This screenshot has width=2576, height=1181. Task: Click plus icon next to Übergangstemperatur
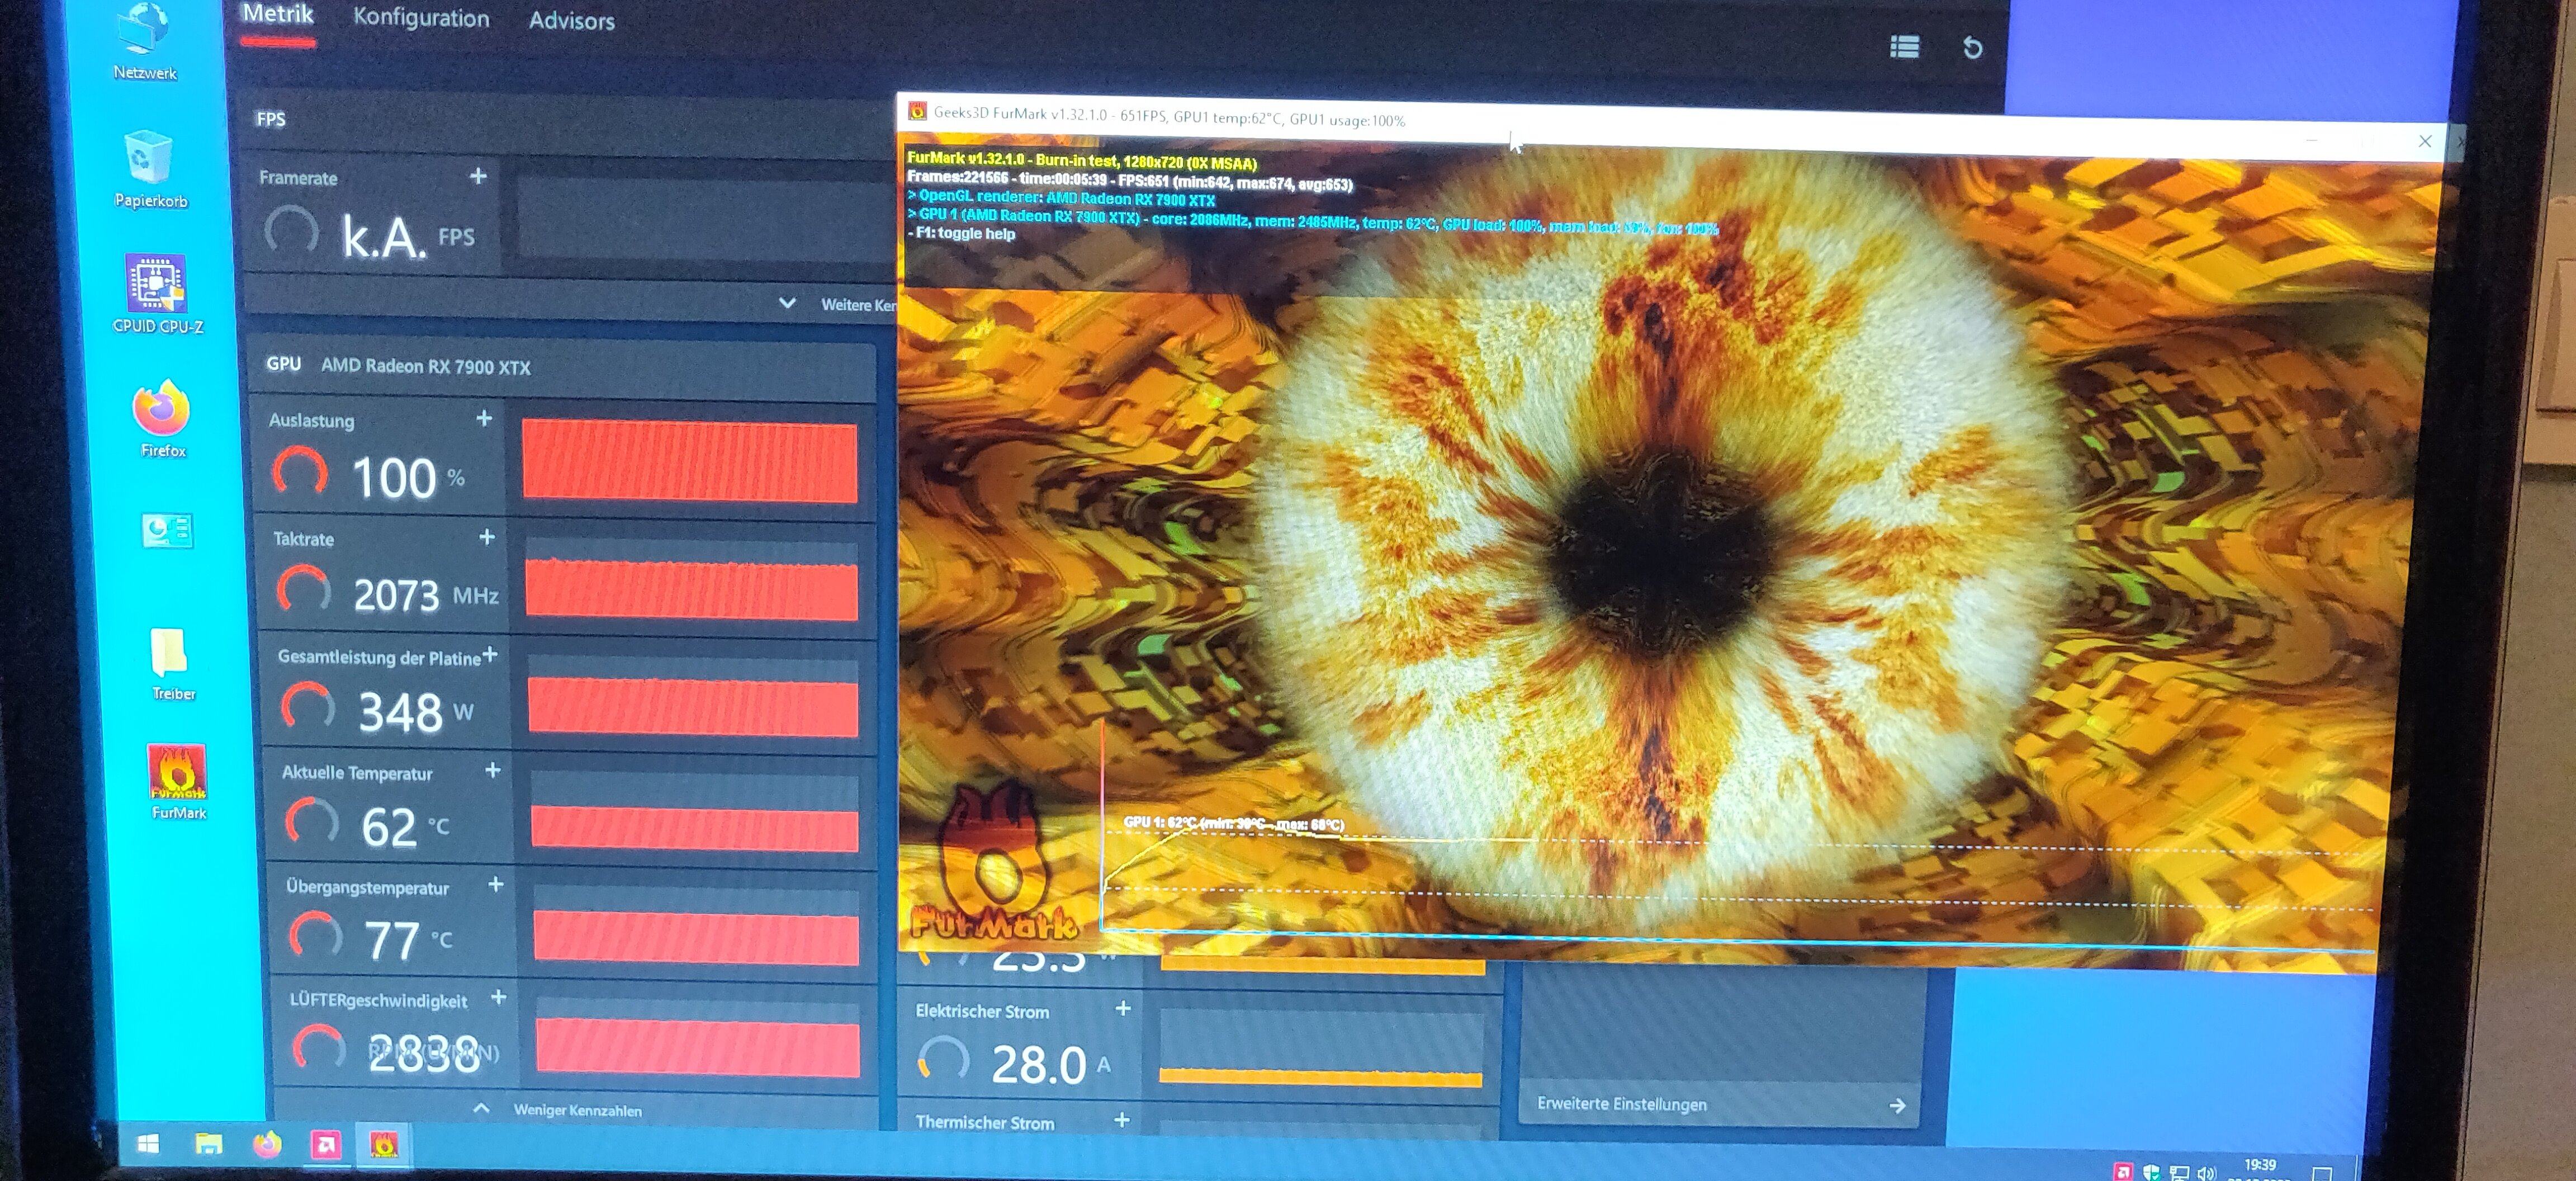(495, 884)
